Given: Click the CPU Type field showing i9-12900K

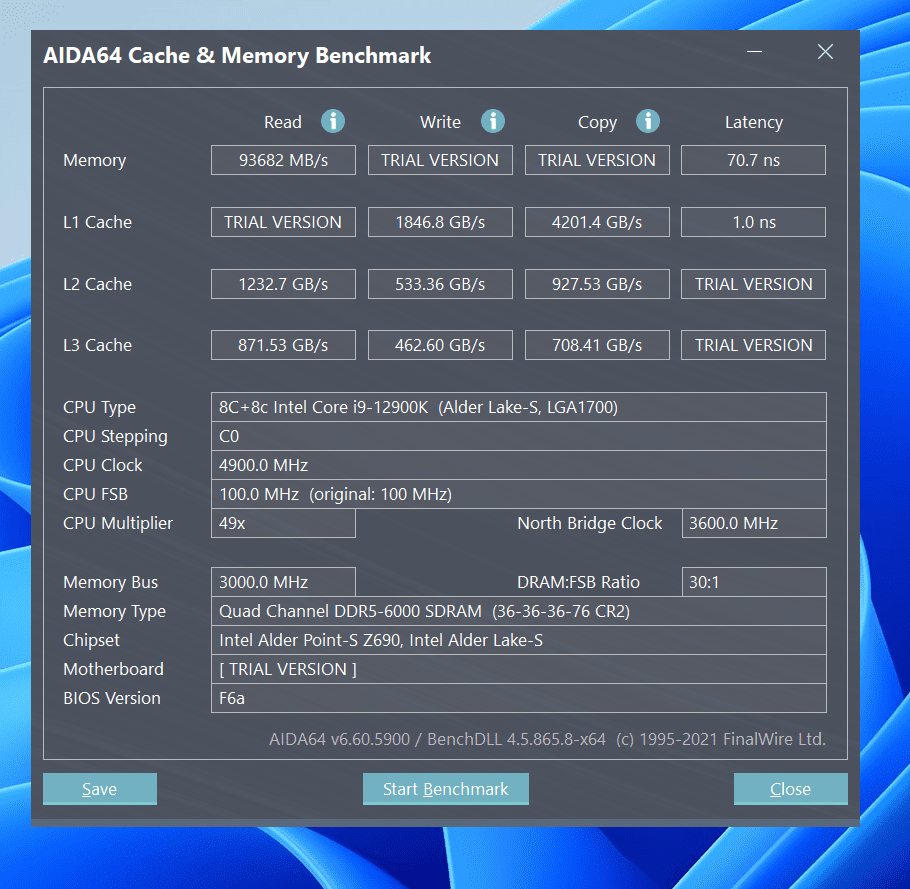Looking at the screenshot, I should pyautogui.click(x=519, y=407).
